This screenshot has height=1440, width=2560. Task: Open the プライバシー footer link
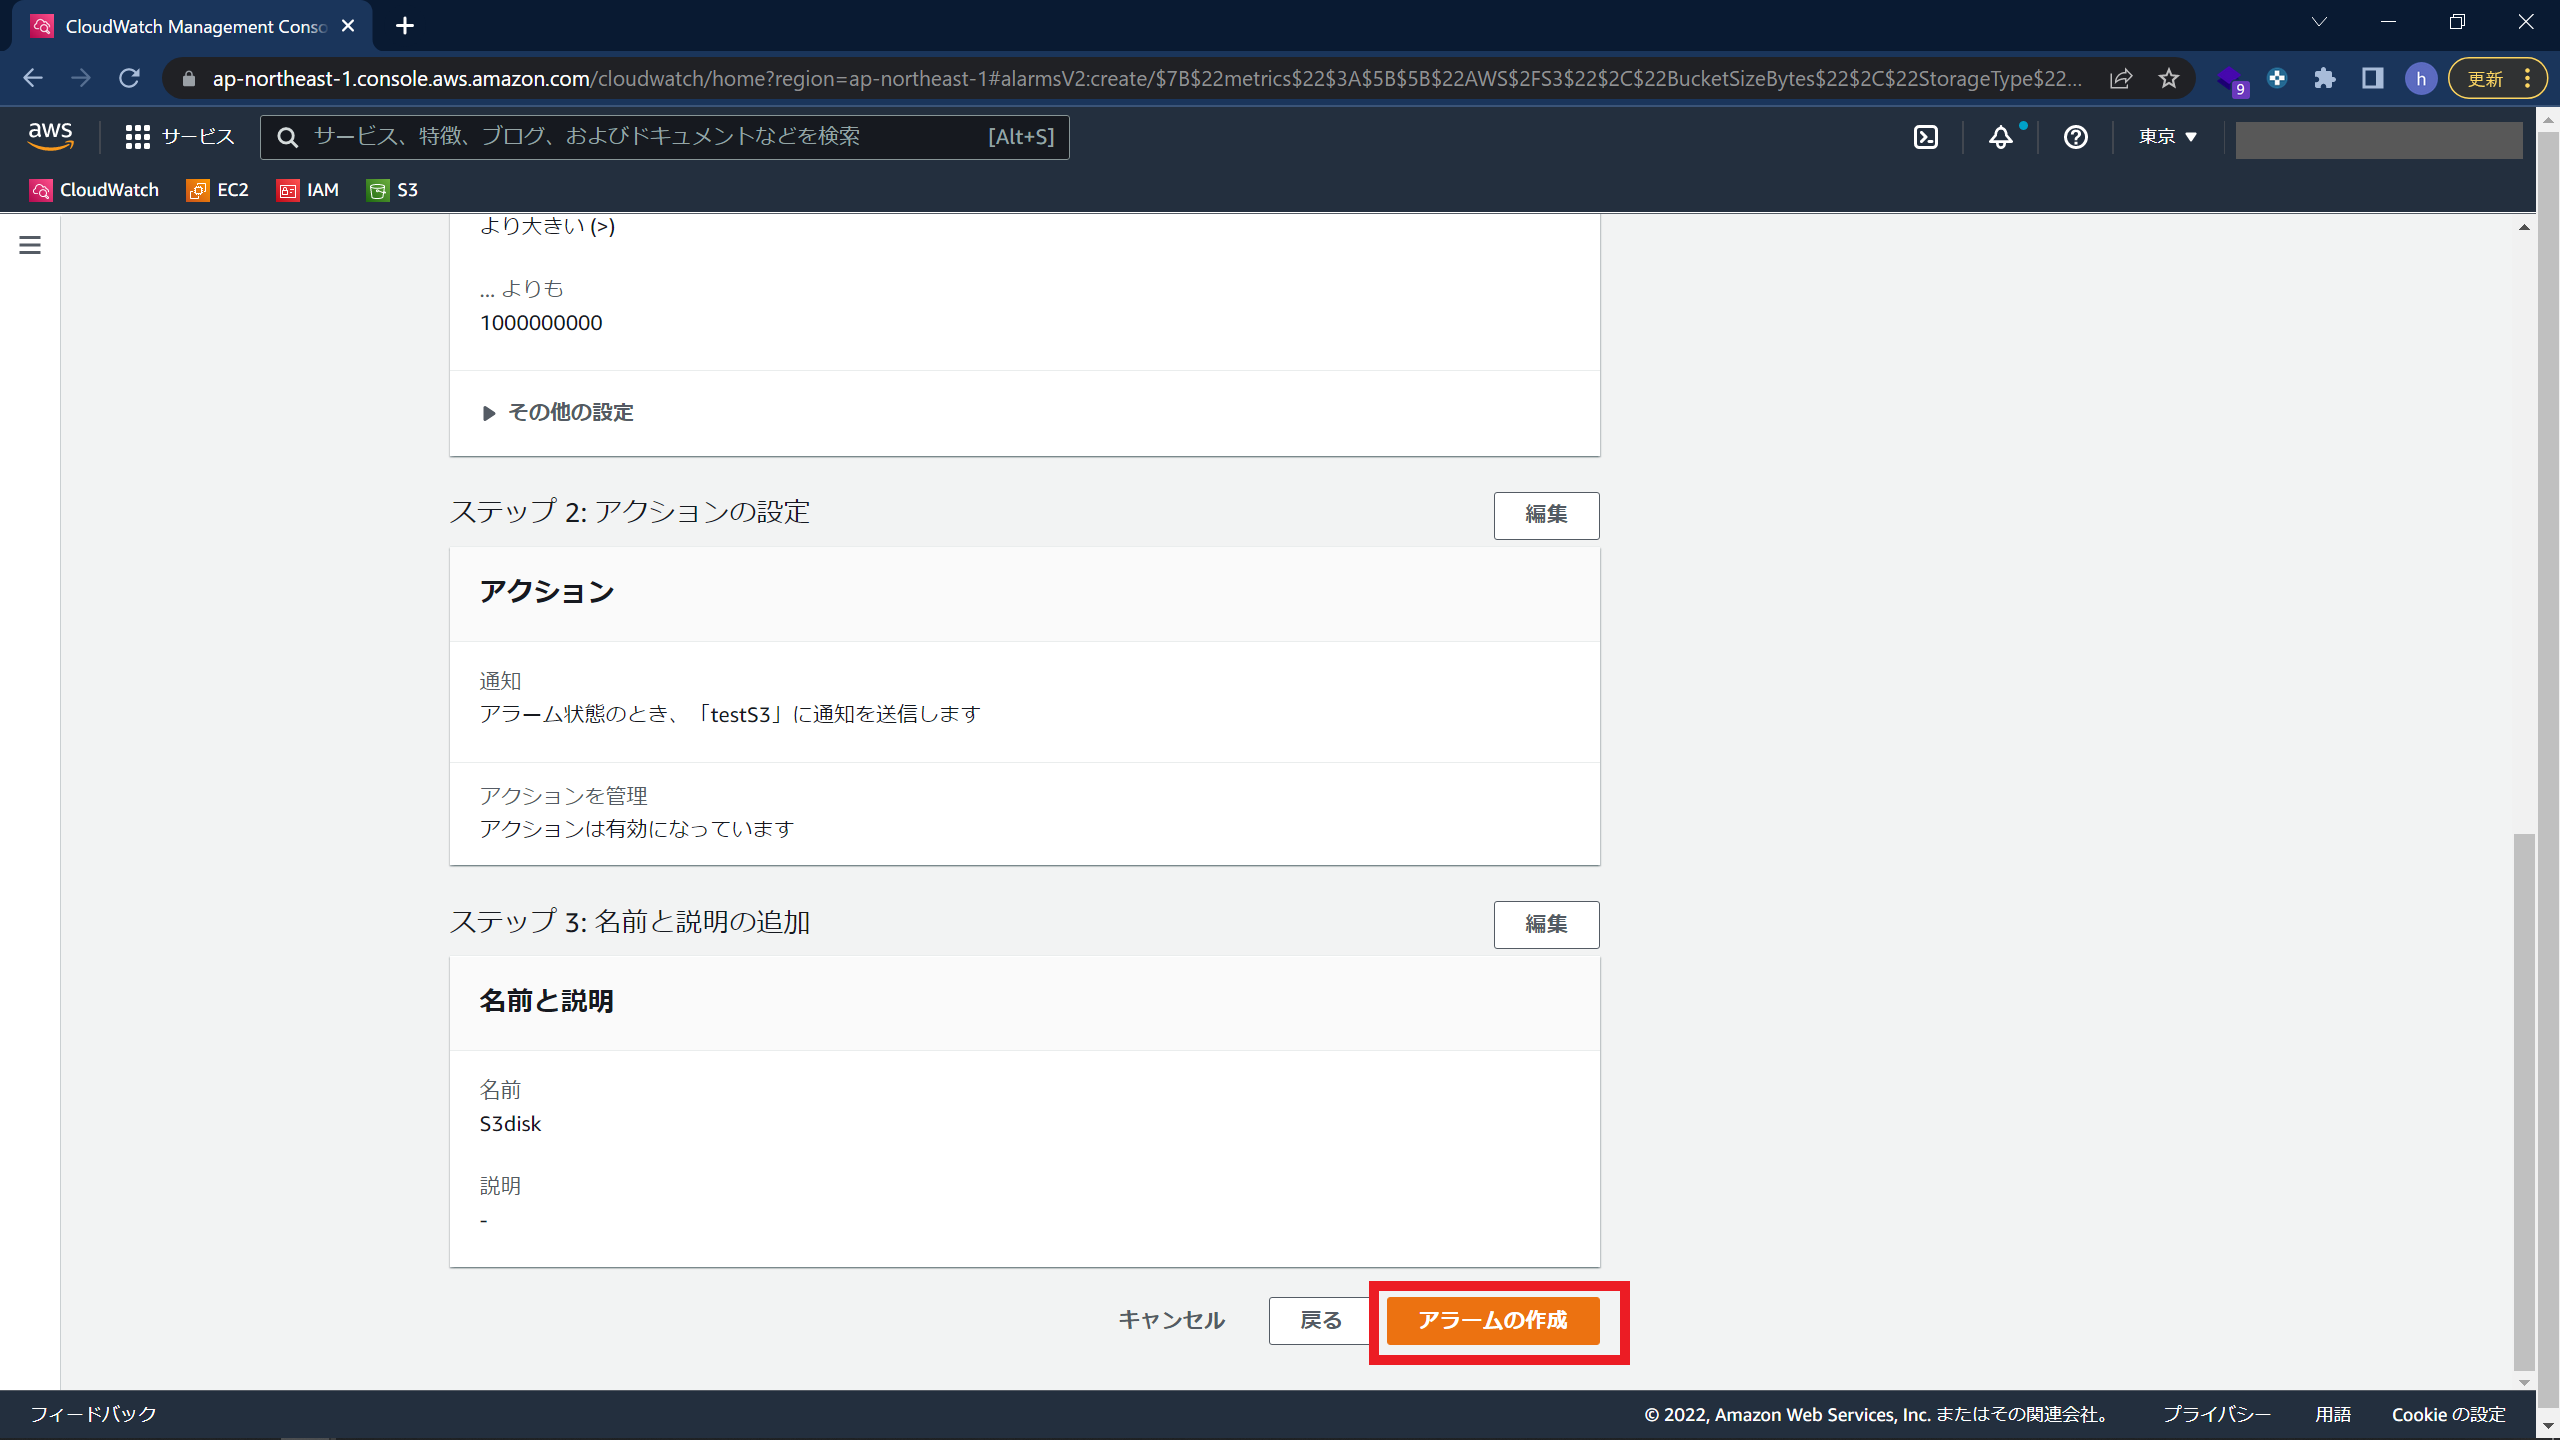[2217, 1414]
